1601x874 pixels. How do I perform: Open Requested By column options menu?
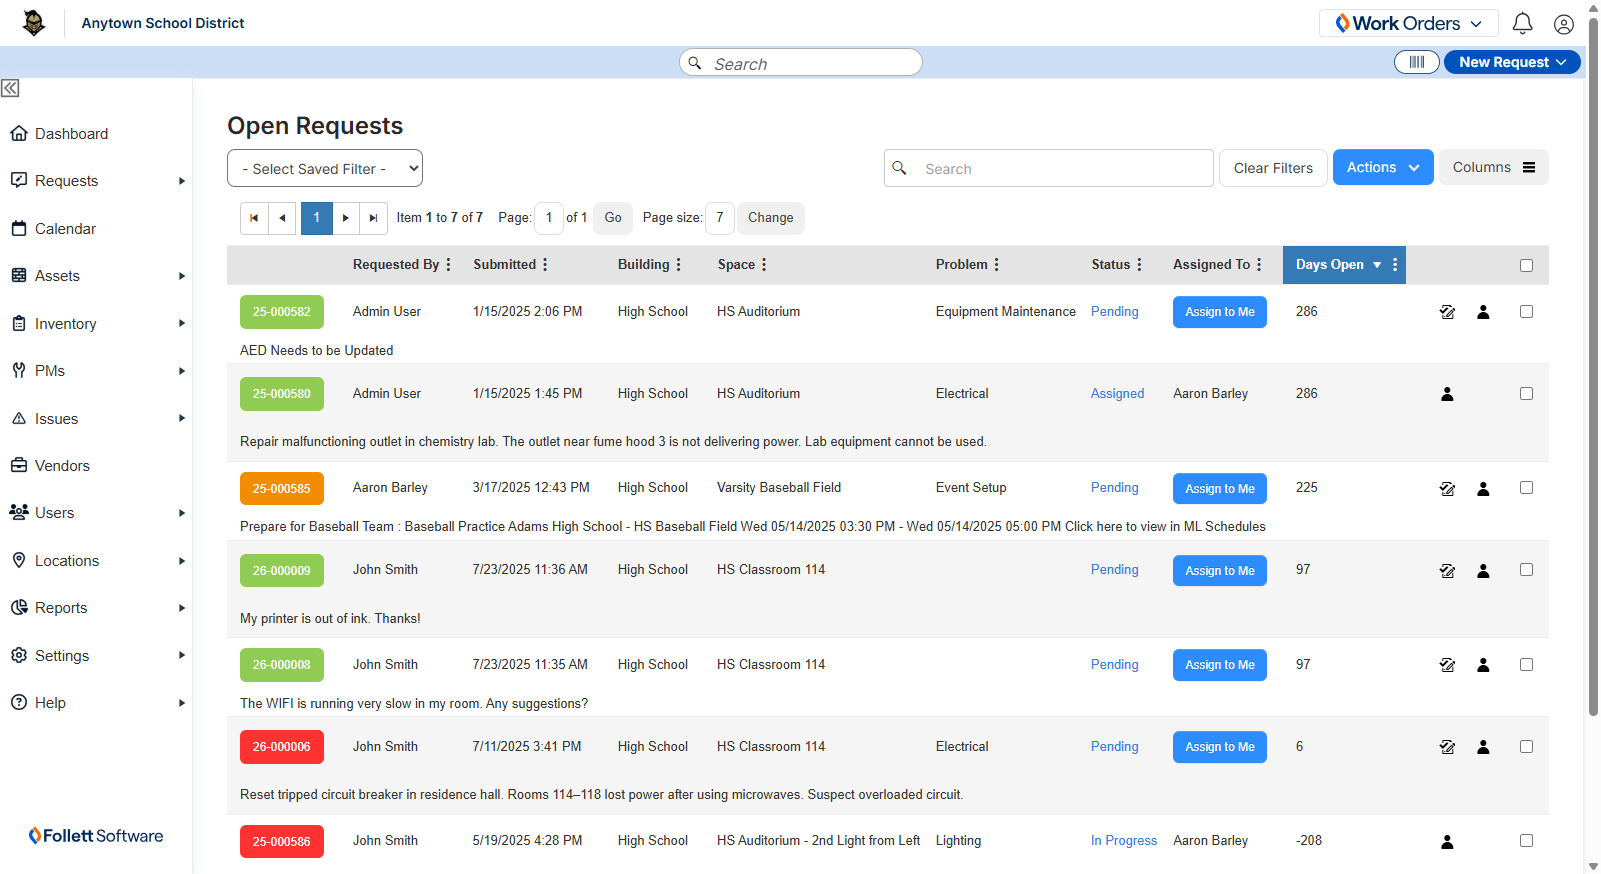point(448,264)
